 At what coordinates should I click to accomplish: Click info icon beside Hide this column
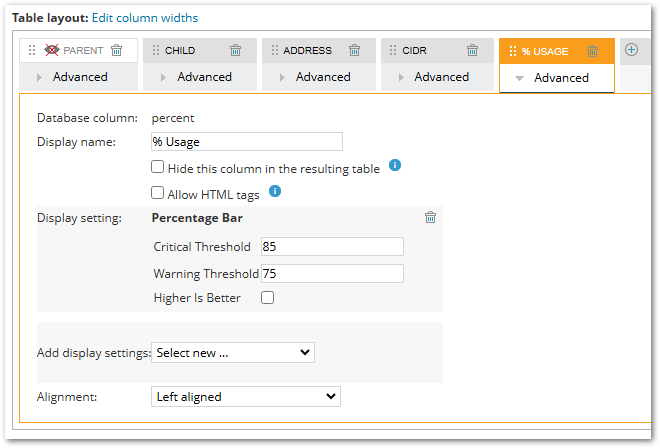395,165
